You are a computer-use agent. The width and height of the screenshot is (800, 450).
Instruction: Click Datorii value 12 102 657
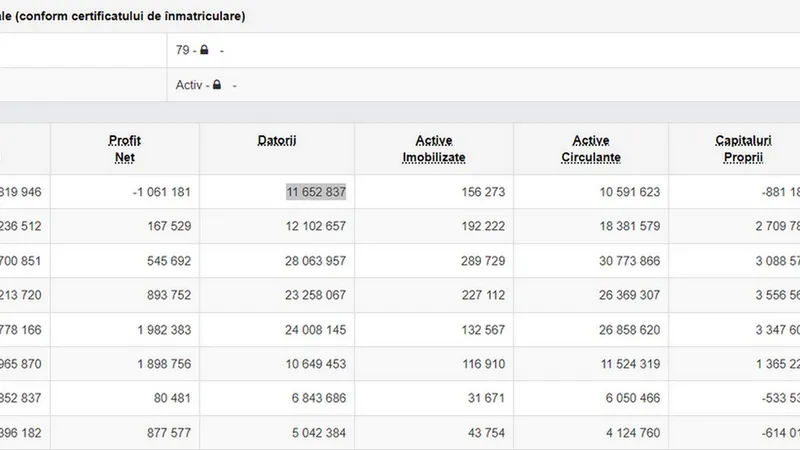tap(316, 226)
